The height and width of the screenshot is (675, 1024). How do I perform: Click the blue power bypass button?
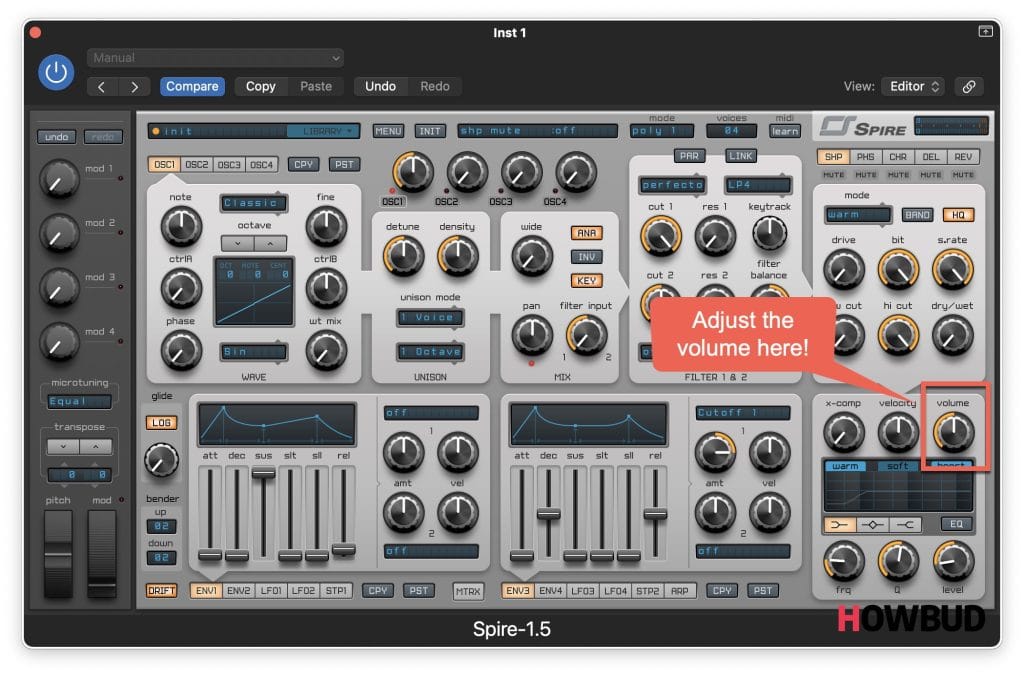(x=57, y=72)
